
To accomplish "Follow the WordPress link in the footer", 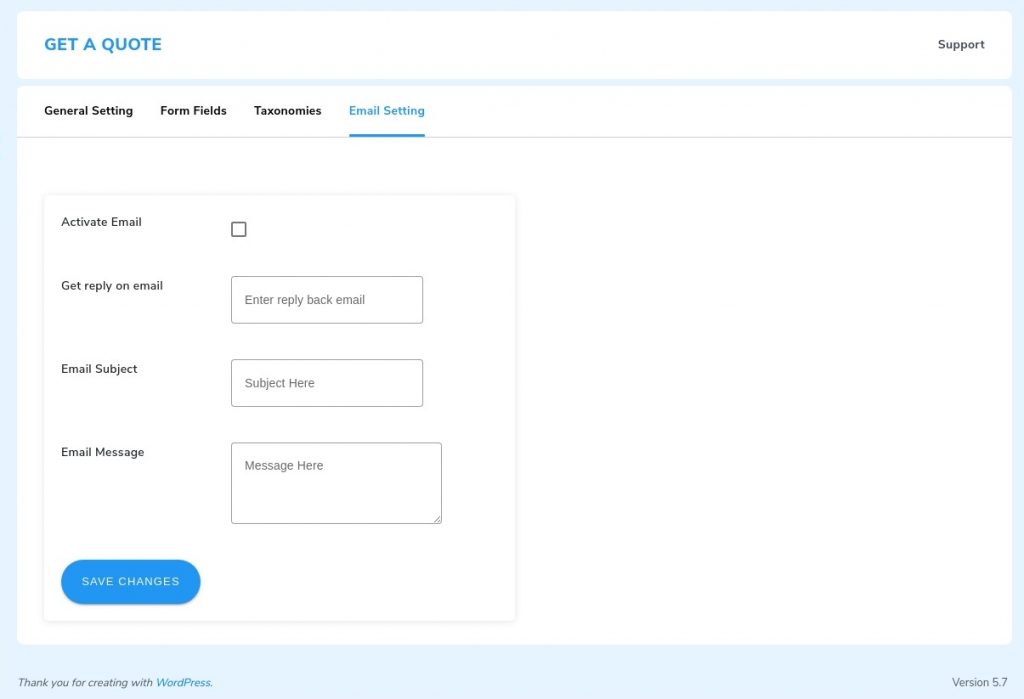I will [183, 682].
